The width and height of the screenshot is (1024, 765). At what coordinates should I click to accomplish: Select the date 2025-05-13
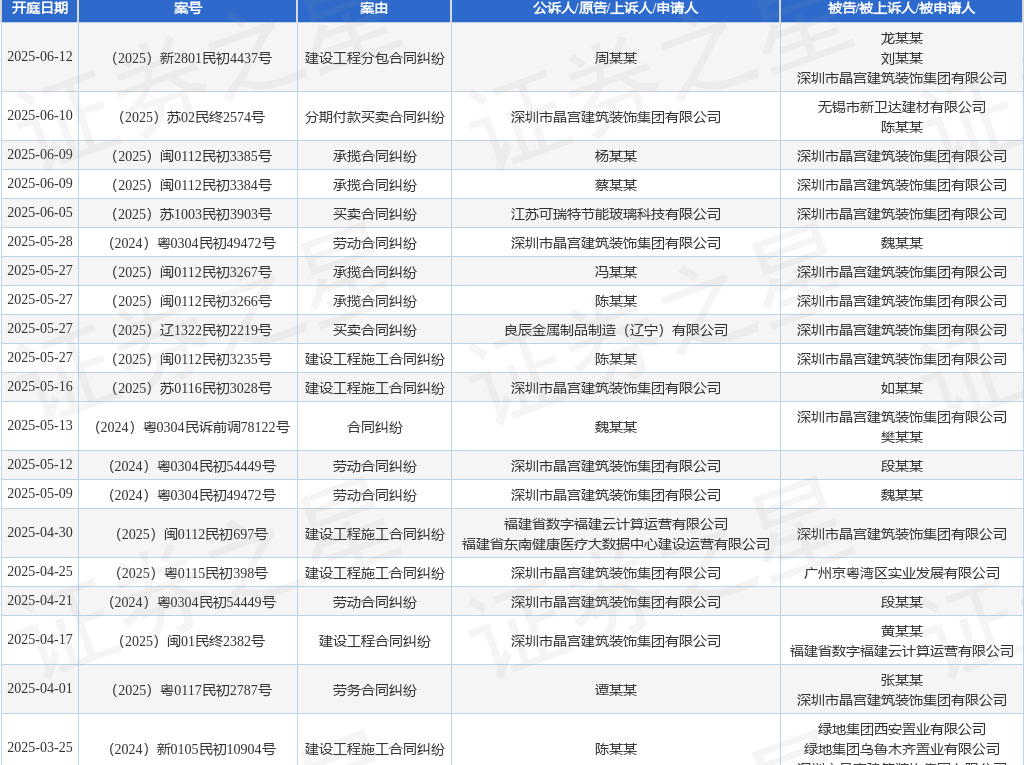click(x=40, y=426)
